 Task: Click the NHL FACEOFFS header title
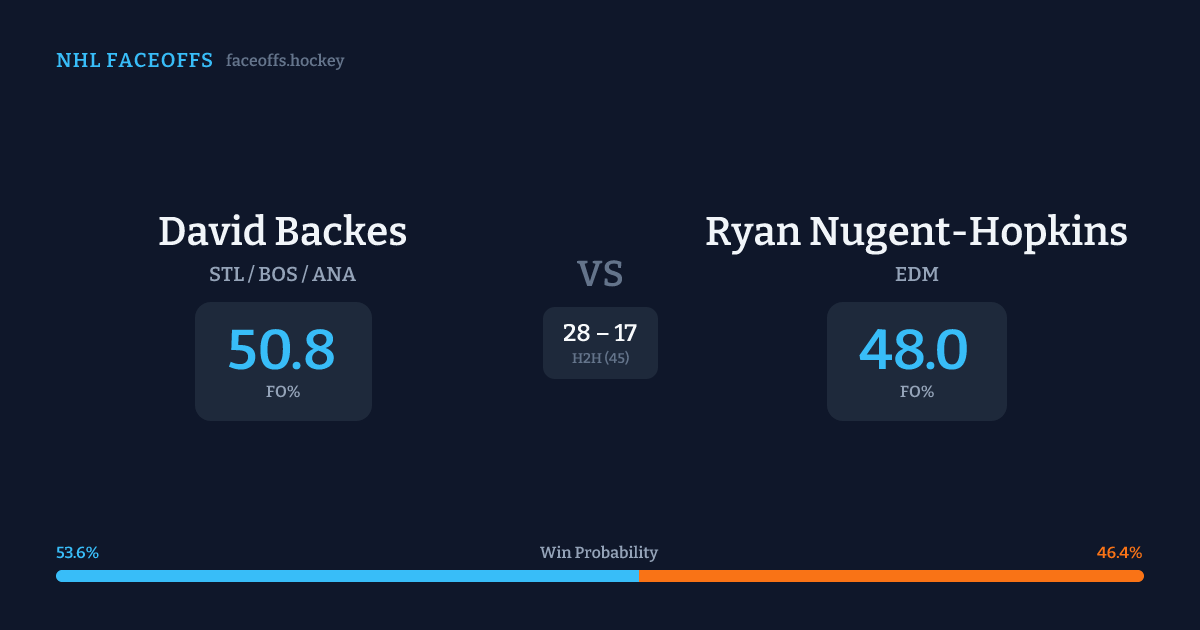click(134, 61)
